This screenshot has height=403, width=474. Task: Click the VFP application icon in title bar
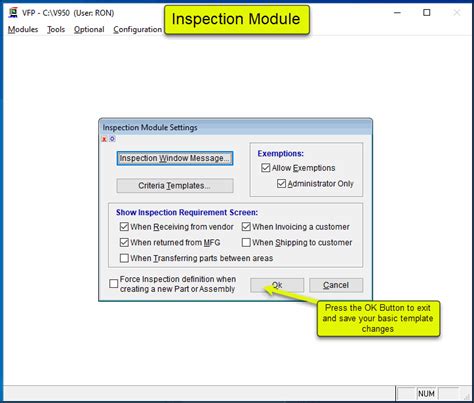pyautogui.click(x=13, y=13)
